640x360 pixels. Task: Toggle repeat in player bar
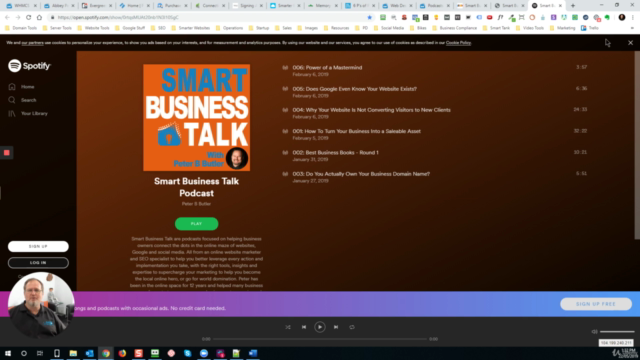click(x=351, y=327)
